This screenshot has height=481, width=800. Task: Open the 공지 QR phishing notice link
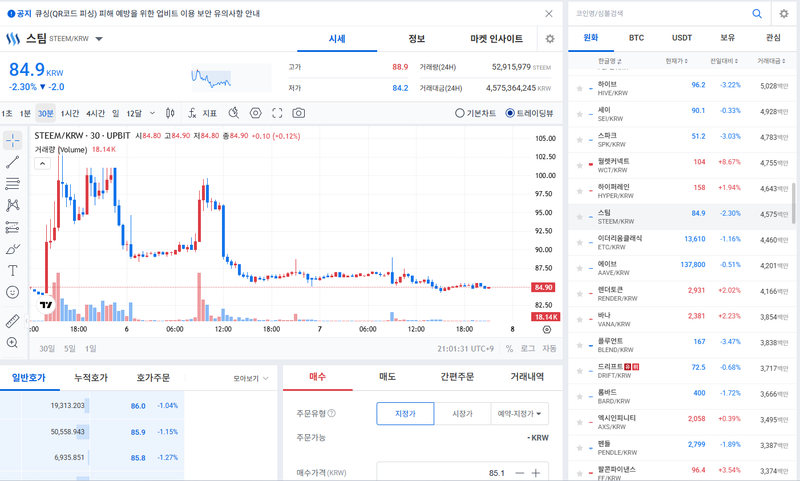(147, 14)
